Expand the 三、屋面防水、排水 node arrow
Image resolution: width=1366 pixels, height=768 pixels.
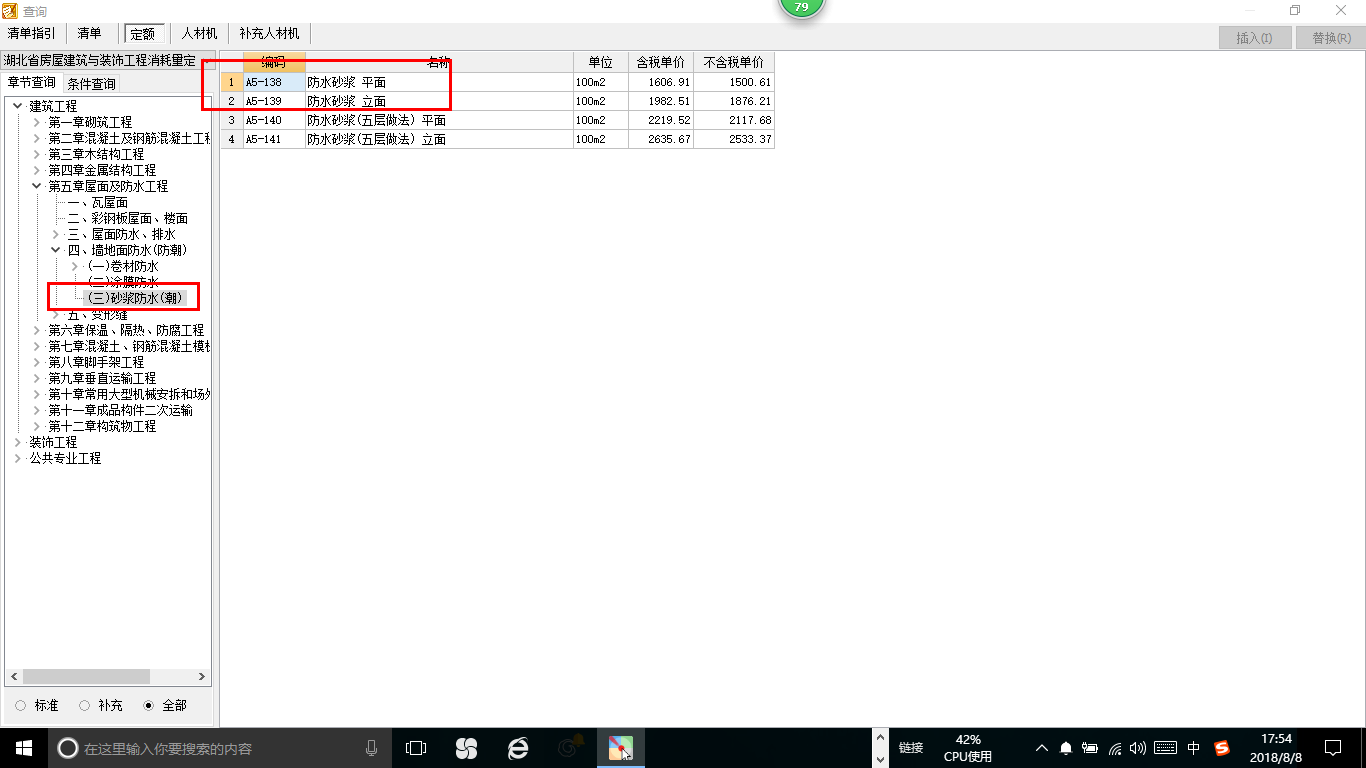click(x=56, y=234)
